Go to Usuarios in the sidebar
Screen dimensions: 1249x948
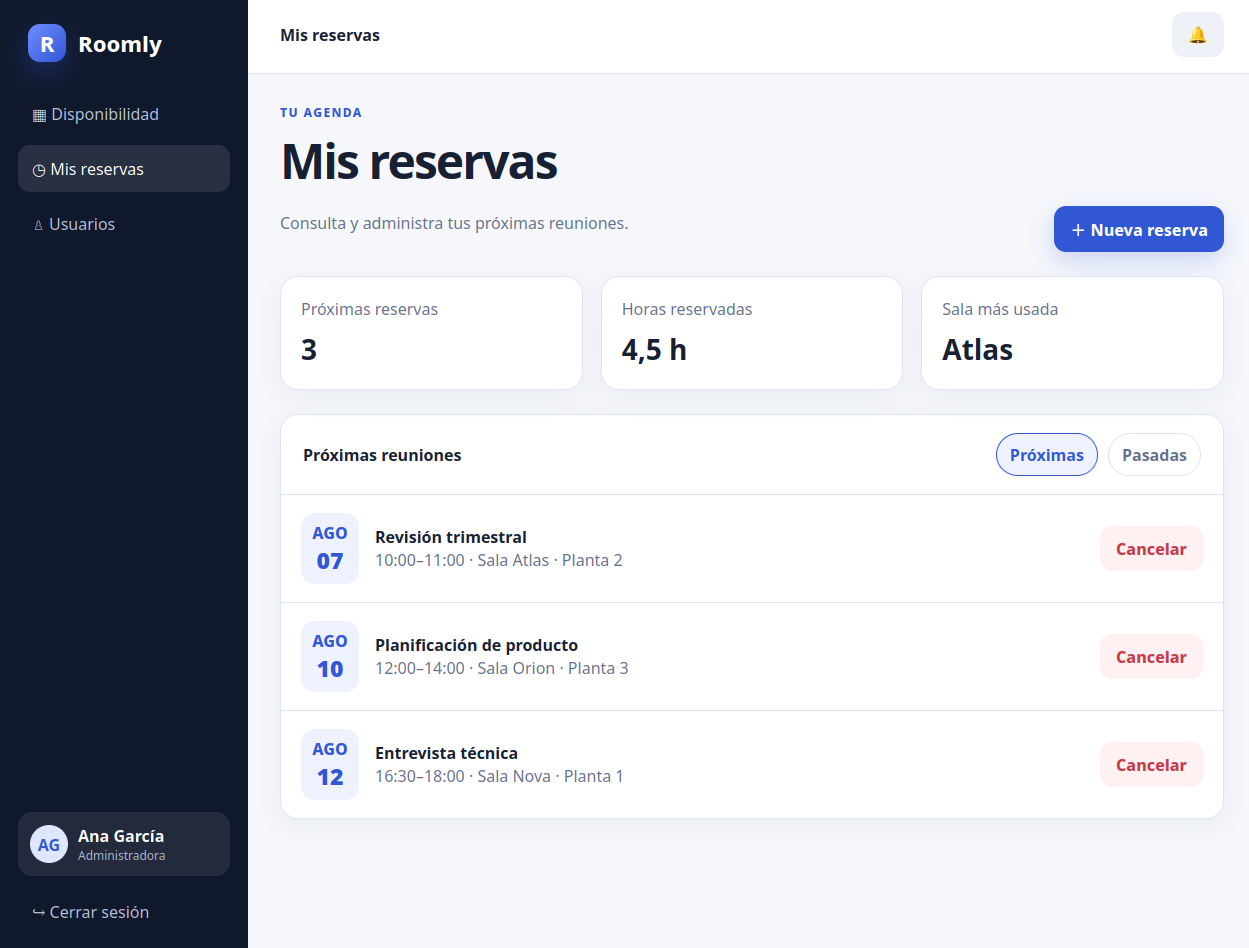point(124,224)
